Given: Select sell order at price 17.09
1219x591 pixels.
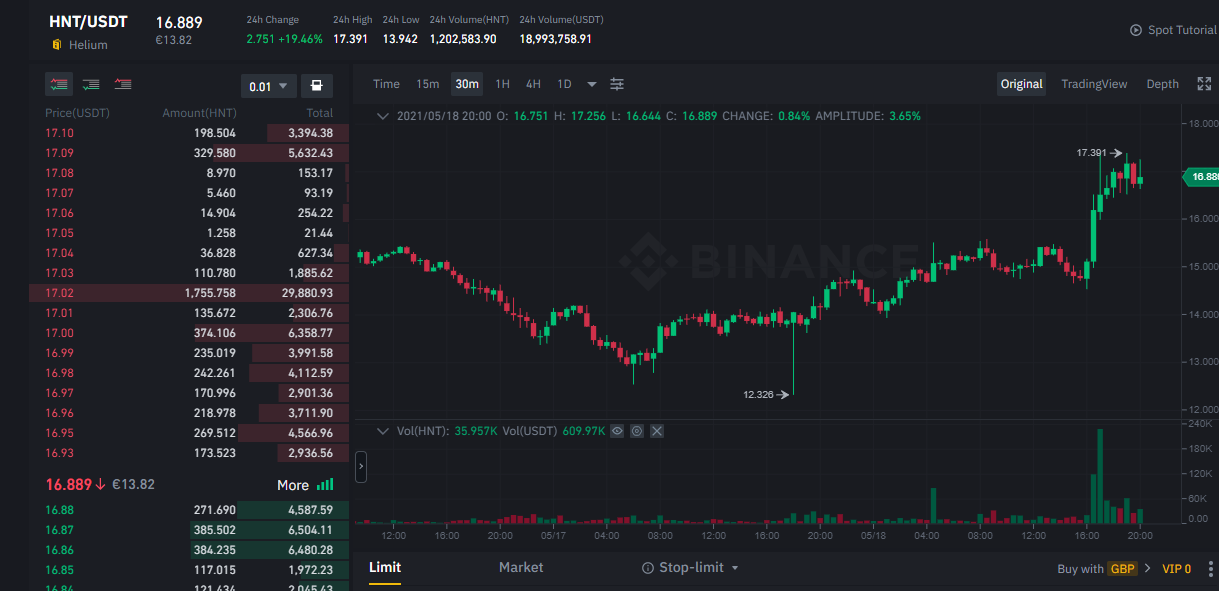Looking at the screenshot, I should [189, 153].
